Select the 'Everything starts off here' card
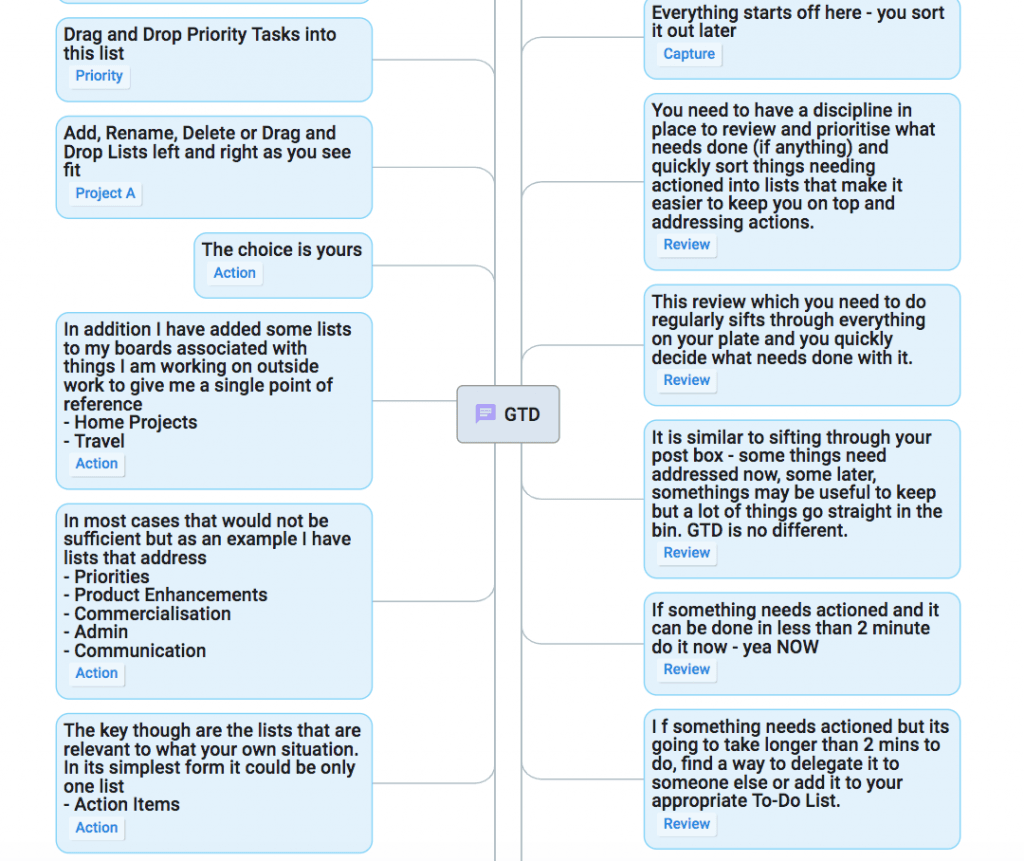The image size is (1024, 861). click(x=802, y=39)
